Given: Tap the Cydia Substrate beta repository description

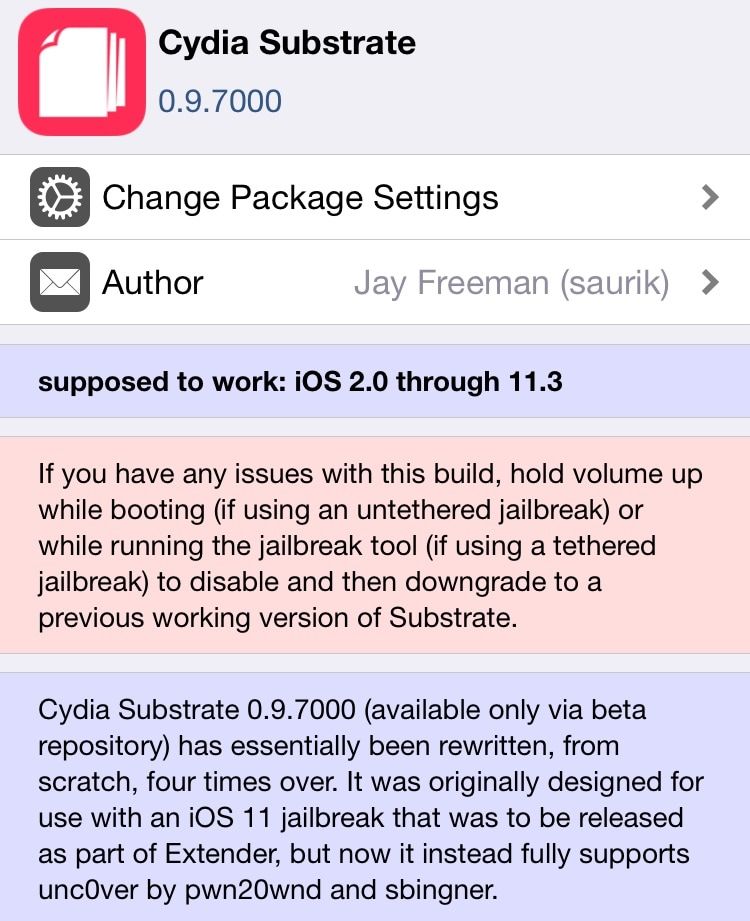Looking at the screenshot, I should click(375, 797).
